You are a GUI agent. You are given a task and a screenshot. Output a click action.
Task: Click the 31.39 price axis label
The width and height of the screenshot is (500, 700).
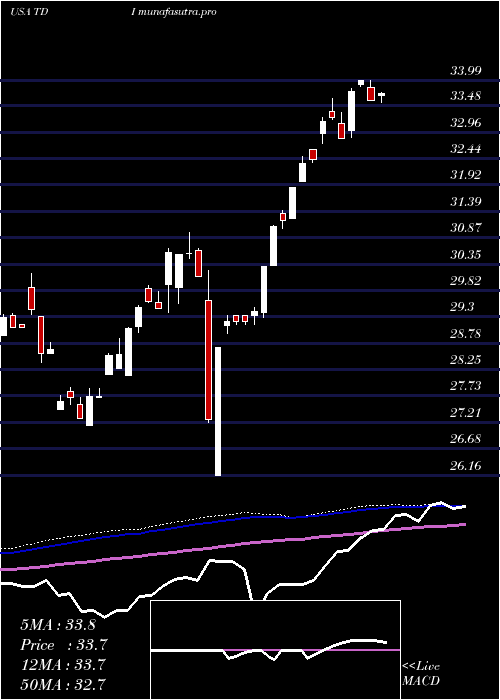pyautogui.click(x=466, y=202)
